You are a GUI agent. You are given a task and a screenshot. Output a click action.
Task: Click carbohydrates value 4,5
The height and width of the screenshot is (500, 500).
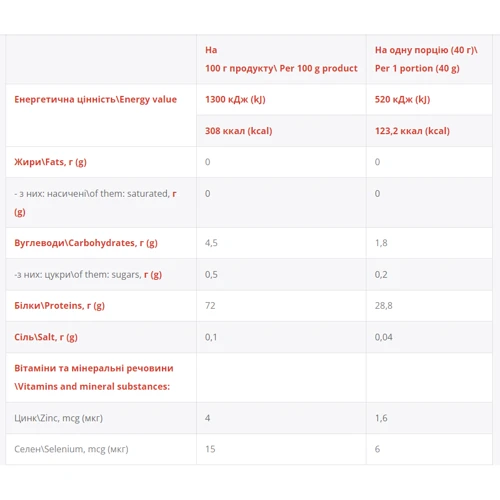pyautogui.click(x=211, y=243)
